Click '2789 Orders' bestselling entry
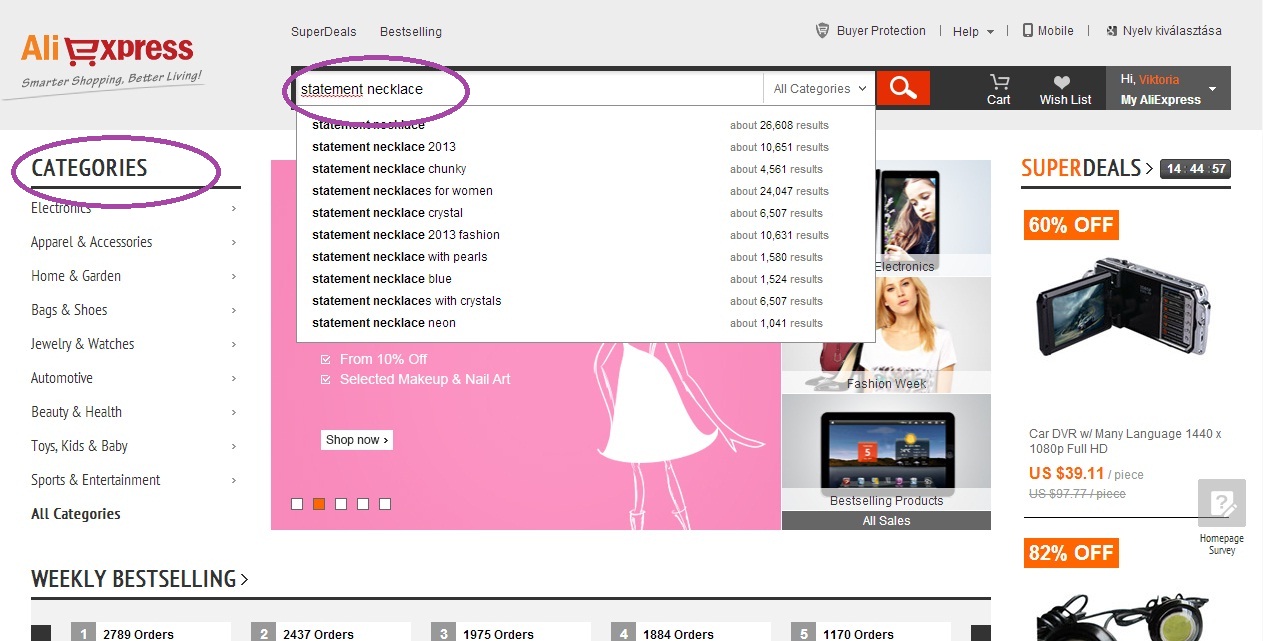 tap(138, 634)
